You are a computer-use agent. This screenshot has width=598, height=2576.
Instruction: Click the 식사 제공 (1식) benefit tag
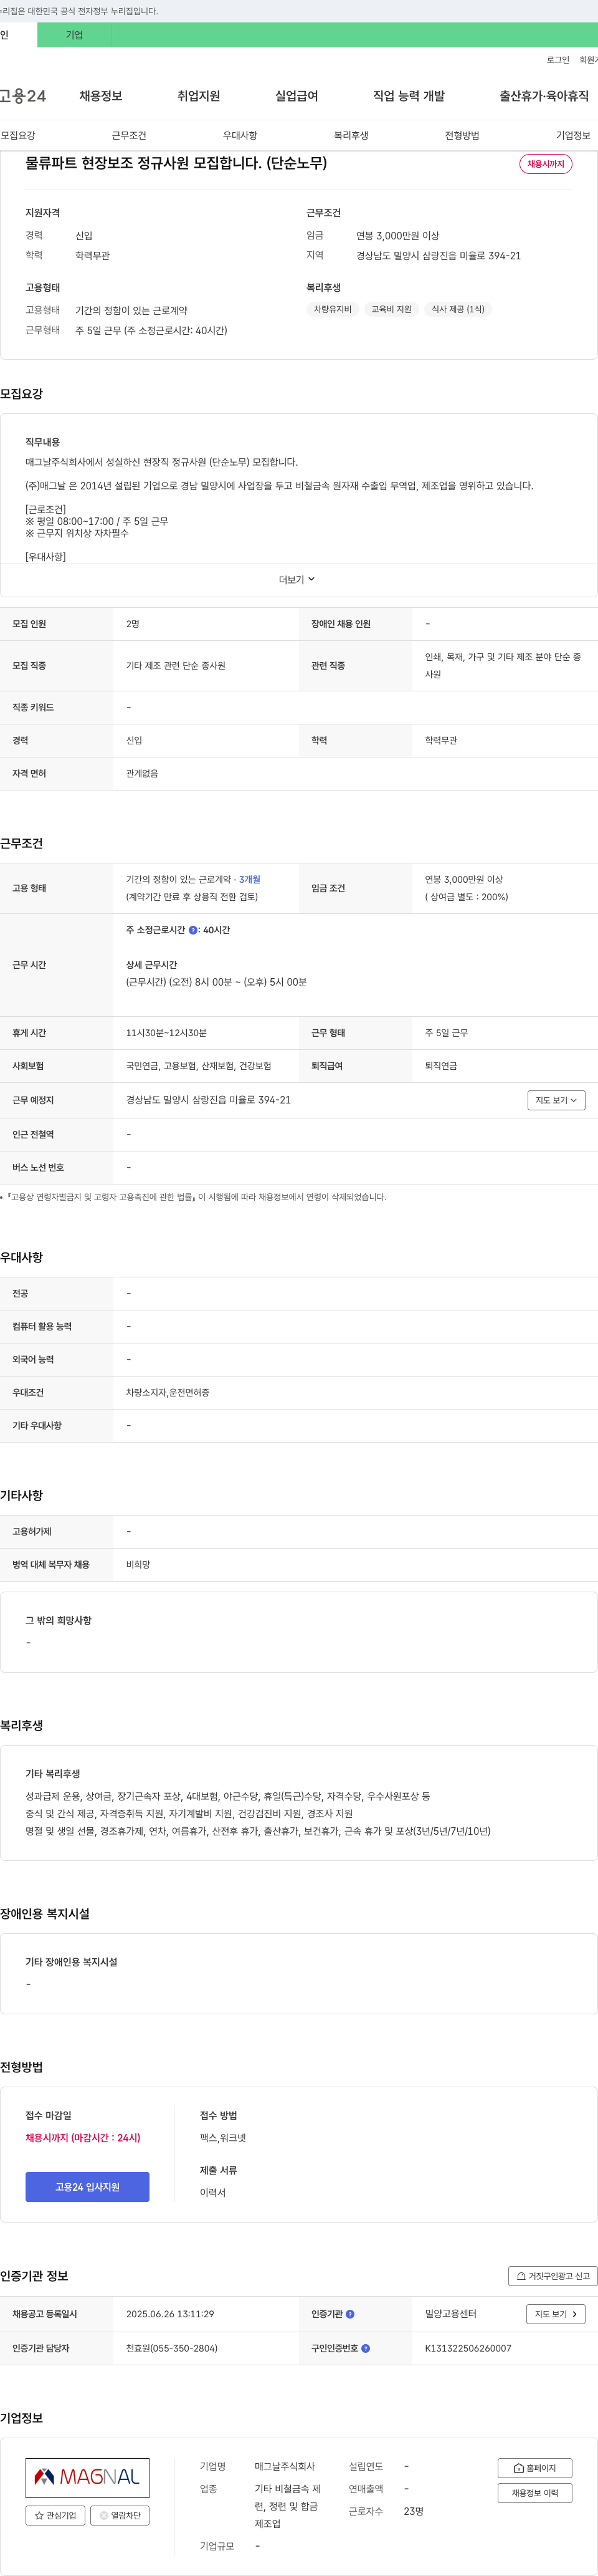458,309
